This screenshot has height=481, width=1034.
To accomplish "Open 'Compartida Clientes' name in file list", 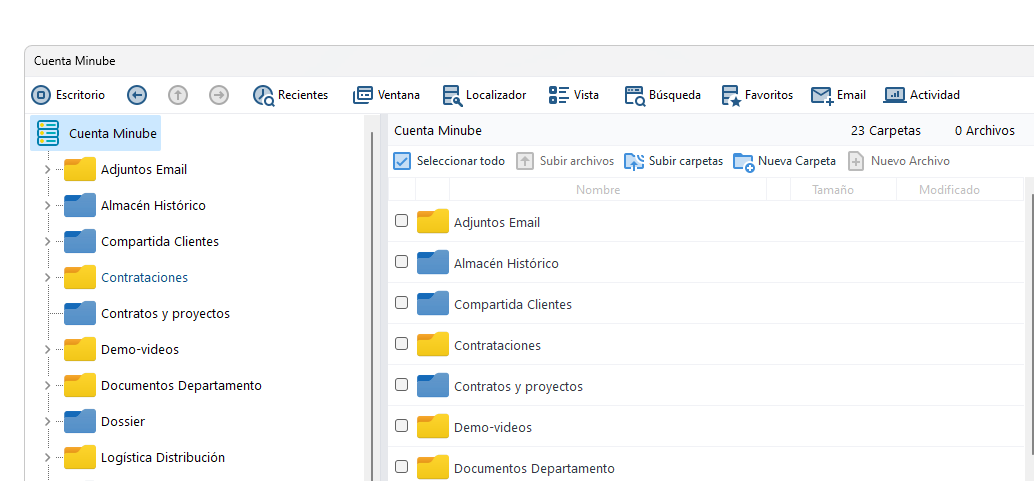I will pyautogui.click(x=513, y=305).
